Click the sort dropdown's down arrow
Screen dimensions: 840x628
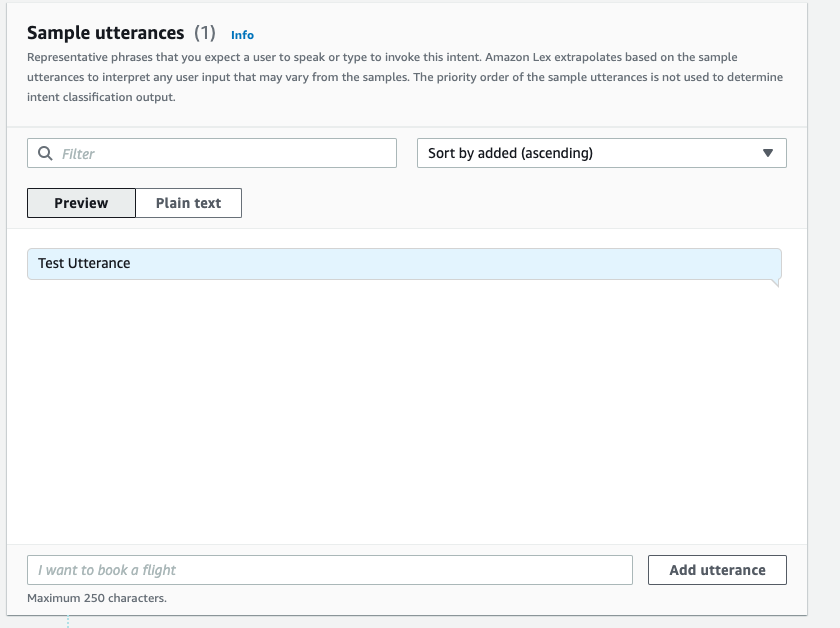[x=768, y=153]
